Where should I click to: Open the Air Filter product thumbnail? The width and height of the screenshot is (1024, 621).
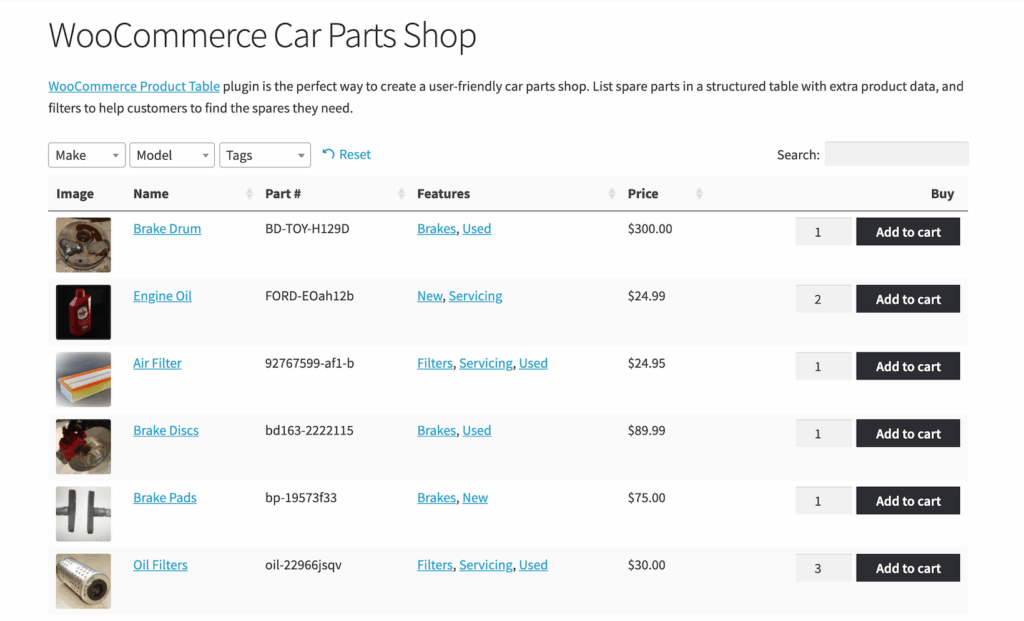pyautogui.click(x=84, y=379)
